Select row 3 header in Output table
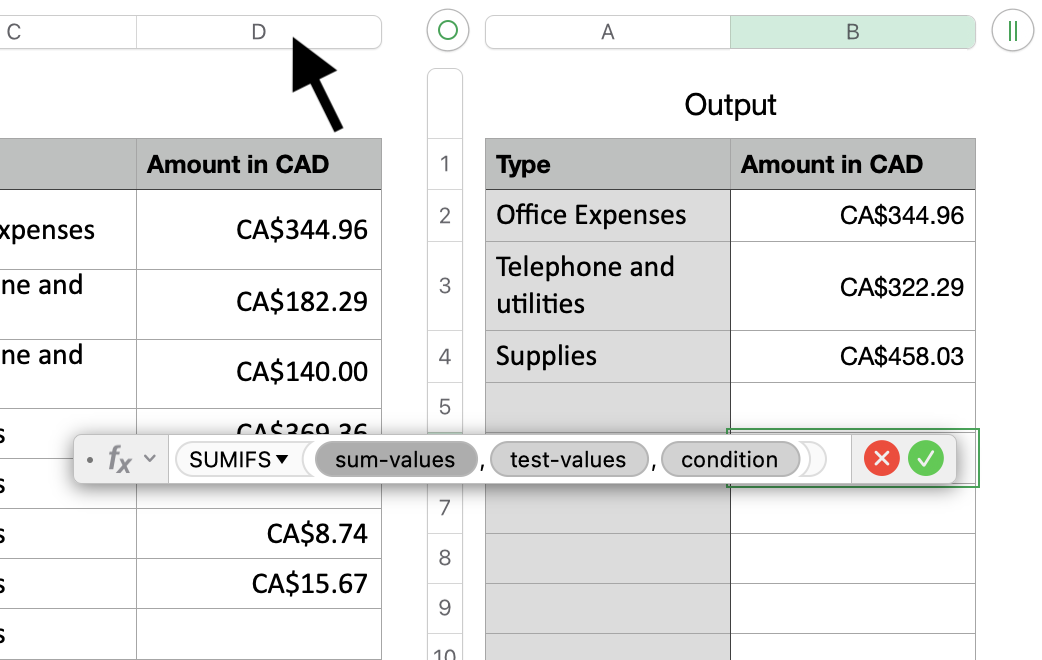The width and height of the screenshot is (1042, 660). (445, 286)
